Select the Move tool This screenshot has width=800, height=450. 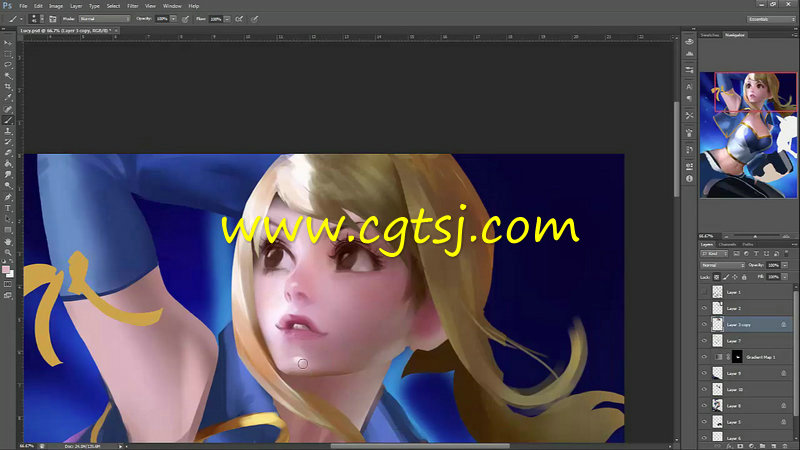click(8, 43)
